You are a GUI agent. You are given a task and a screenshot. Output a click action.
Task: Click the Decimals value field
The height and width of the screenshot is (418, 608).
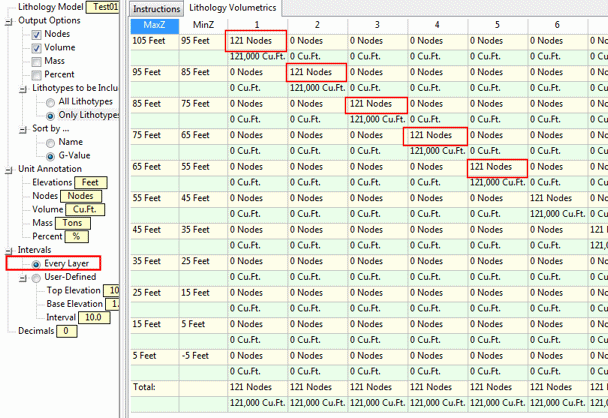click(x=64, y=331)
